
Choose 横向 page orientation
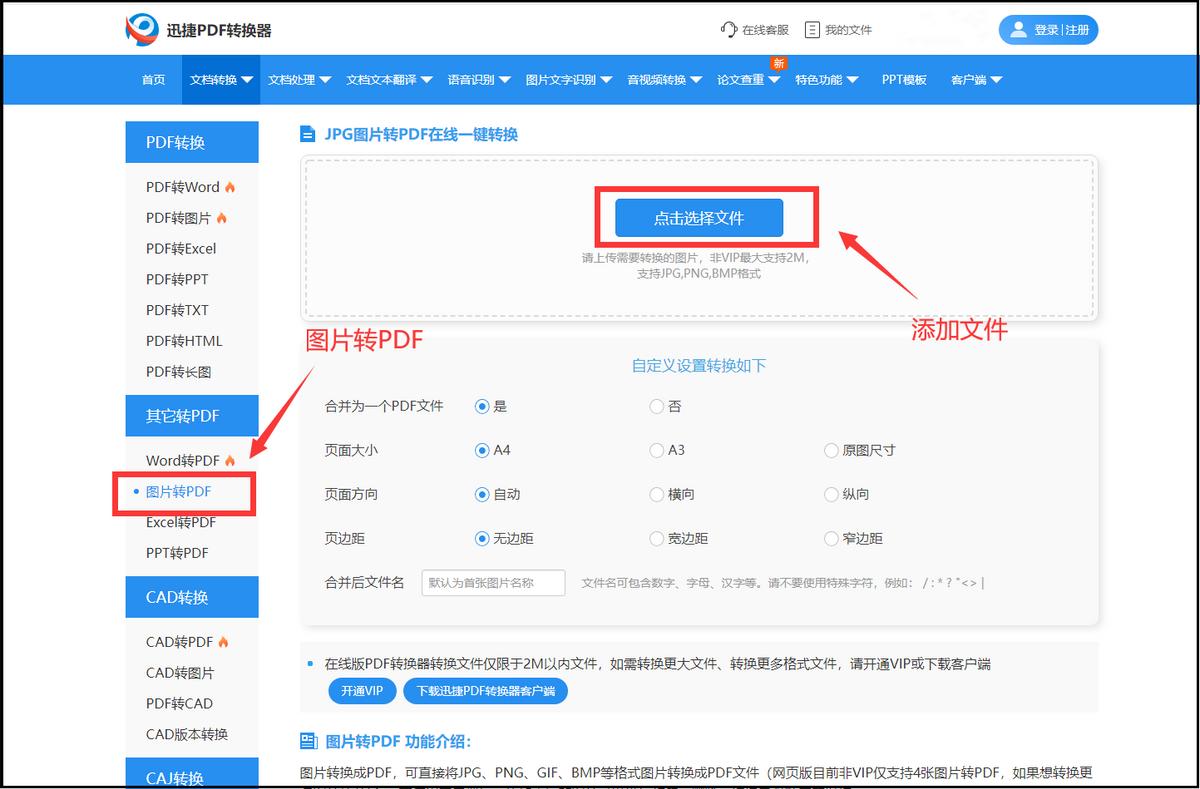[655, 494]
